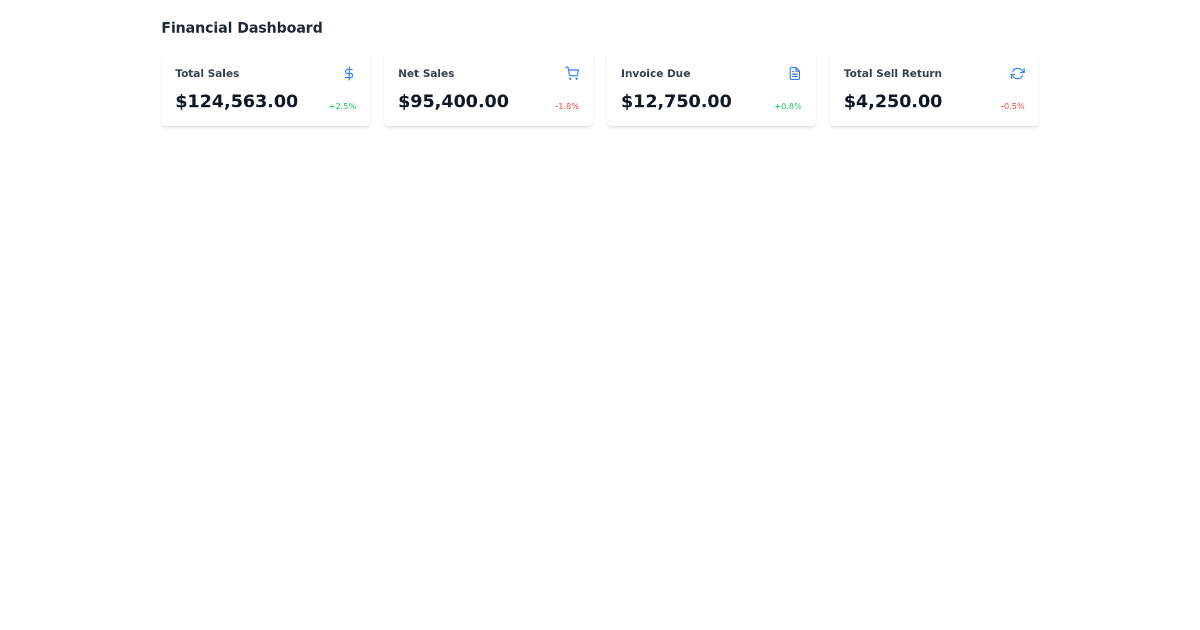Click the Invoice Due card title
The width and height of the screenshot is (1200, 630).
point(655,73)
